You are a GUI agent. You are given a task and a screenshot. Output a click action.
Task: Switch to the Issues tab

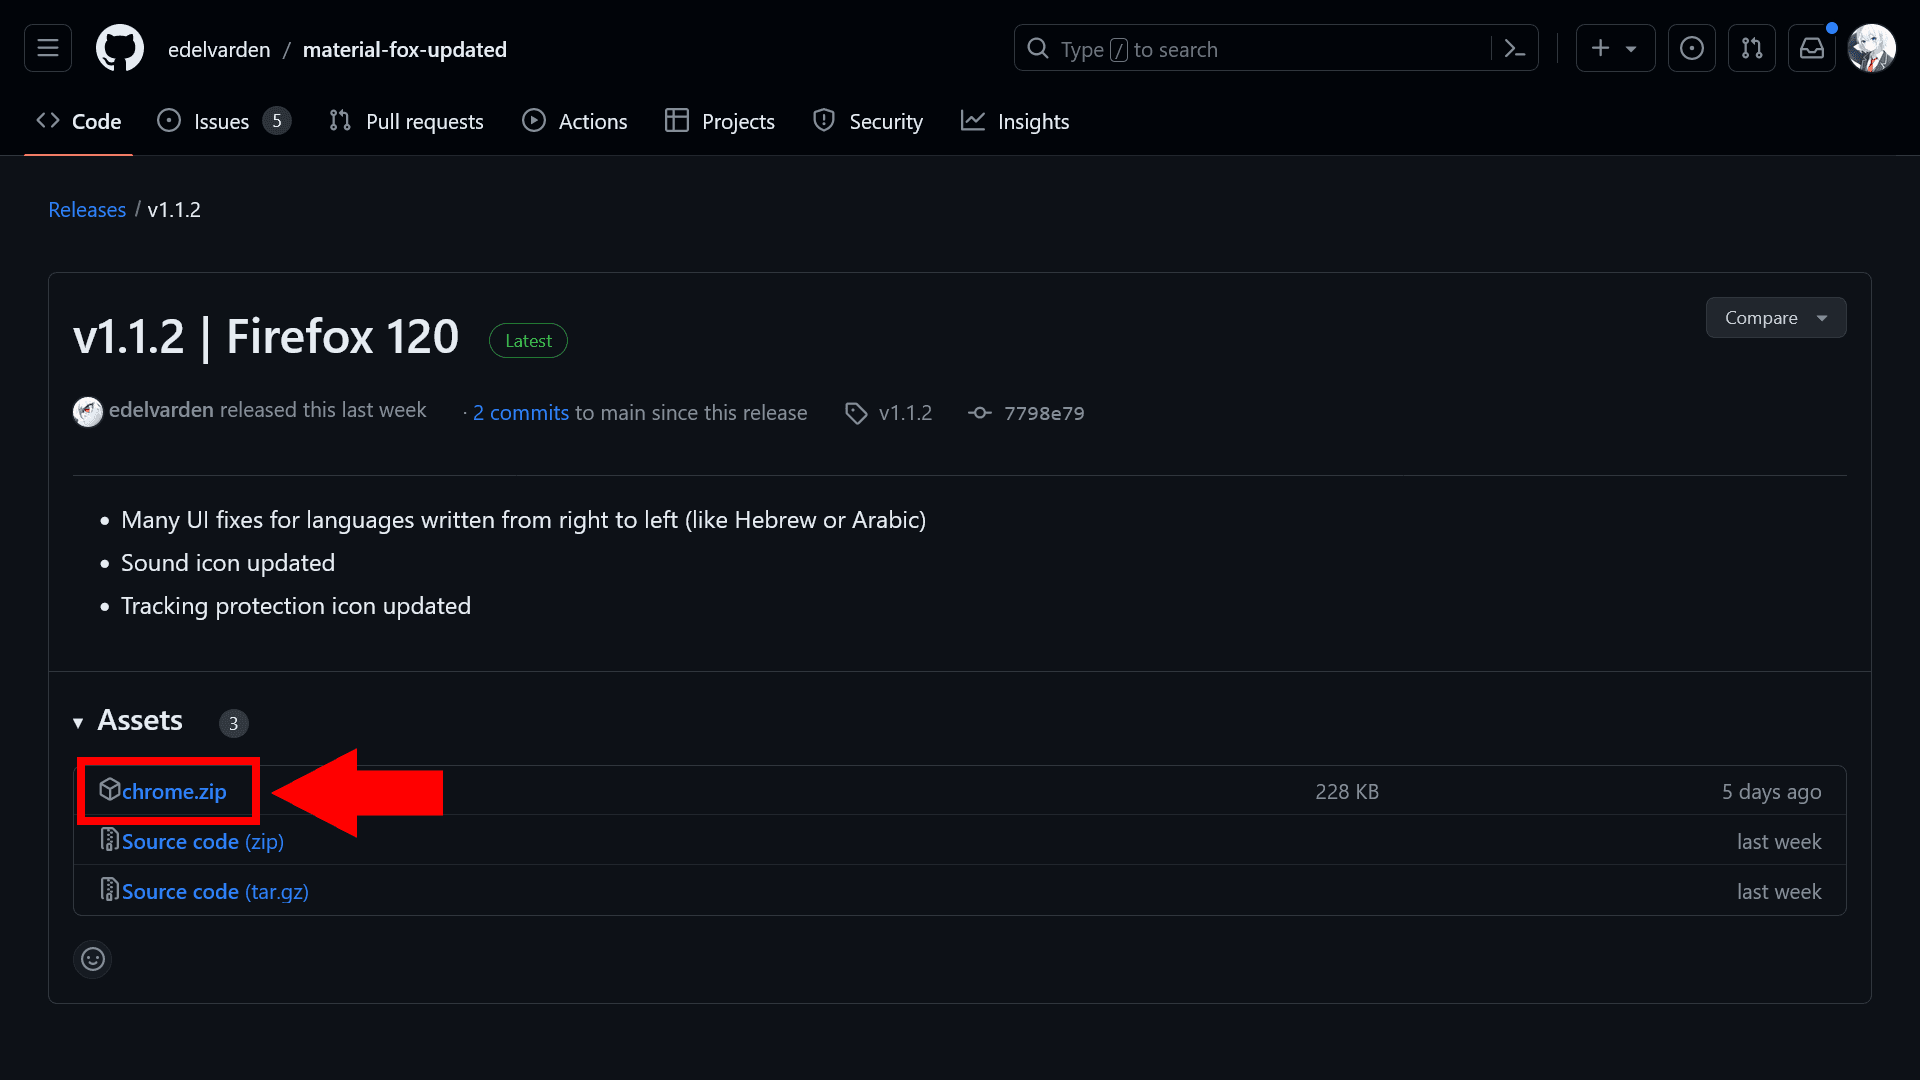point(224,121)
